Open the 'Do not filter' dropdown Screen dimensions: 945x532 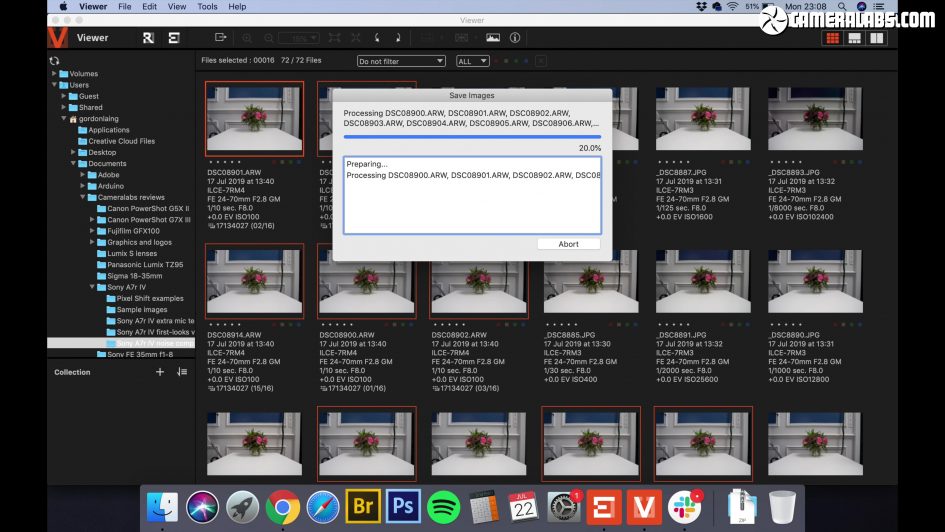(x=401, y=61)
